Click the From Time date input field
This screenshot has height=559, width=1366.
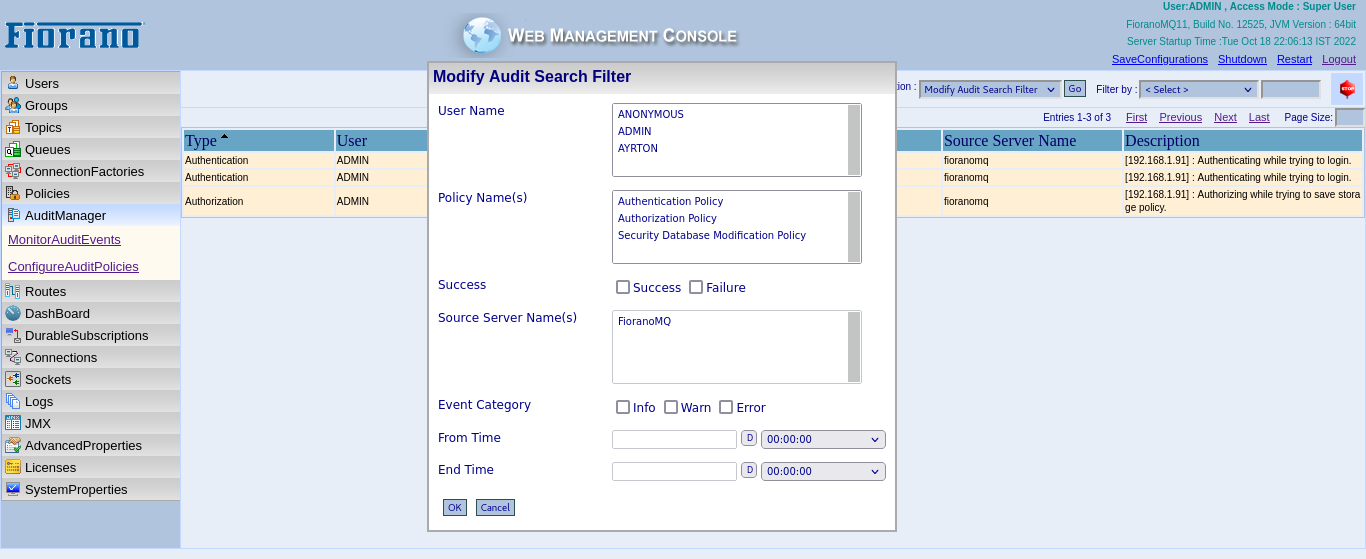click(x=674, y=440)
